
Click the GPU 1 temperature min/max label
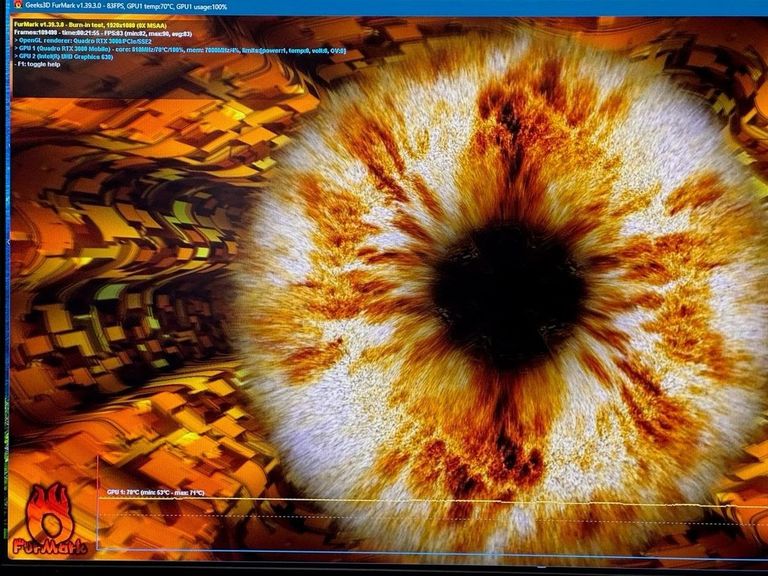tap(155, 492)
